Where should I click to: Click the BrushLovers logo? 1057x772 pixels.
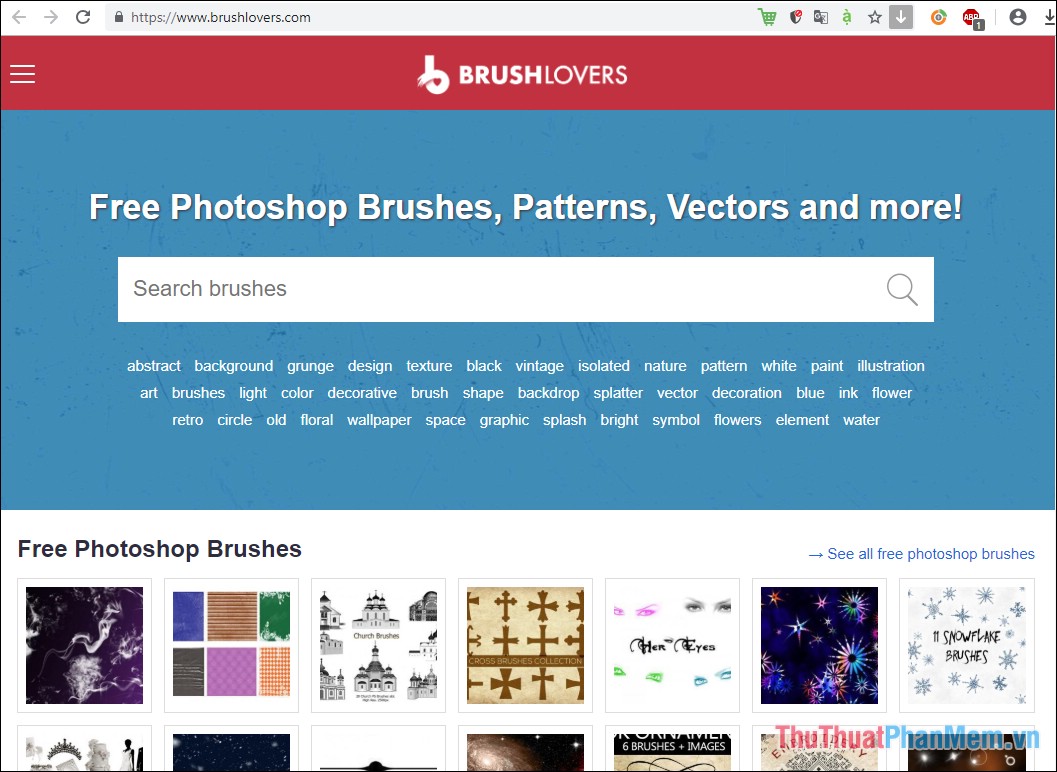click(523, 73)
